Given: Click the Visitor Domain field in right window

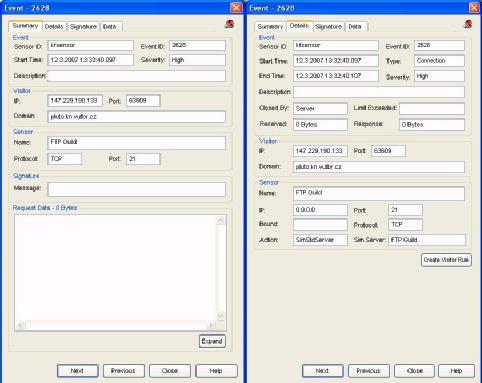Looking at the screenshot, I should pyautogui.click(x=379, y=167).
